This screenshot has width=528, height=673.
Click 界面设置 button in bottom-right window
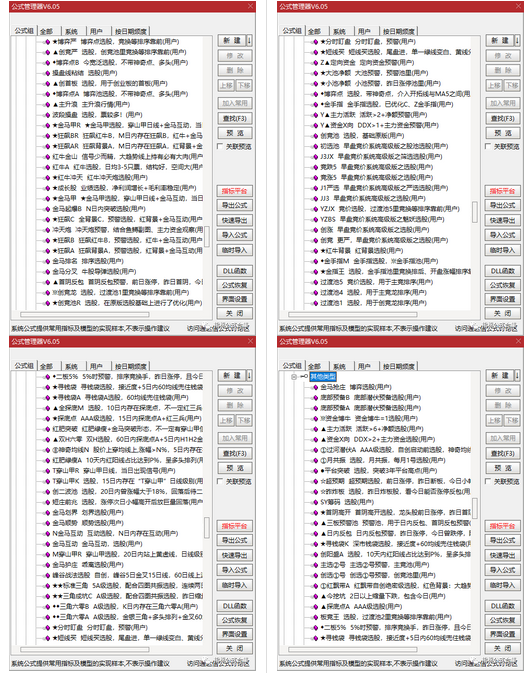click(502, 634)
